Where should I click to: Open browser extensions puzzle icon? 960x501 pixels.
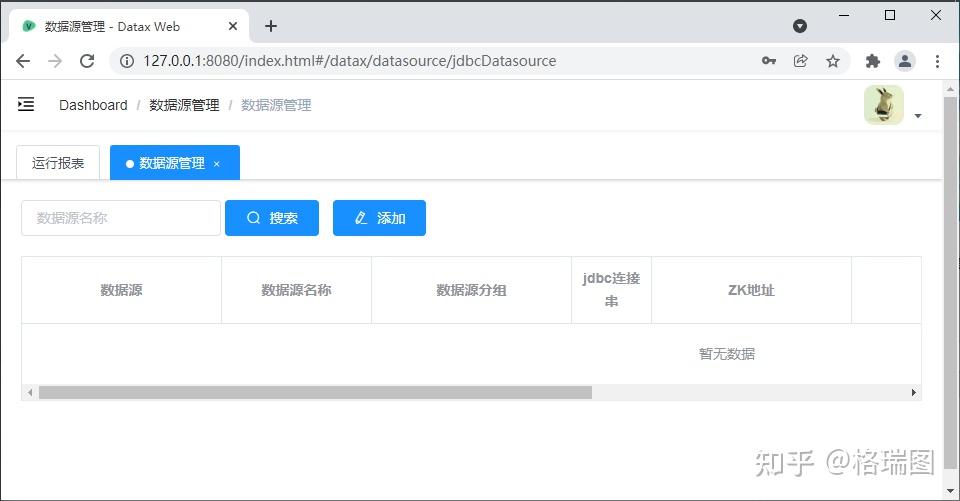[x=872, y=61]
